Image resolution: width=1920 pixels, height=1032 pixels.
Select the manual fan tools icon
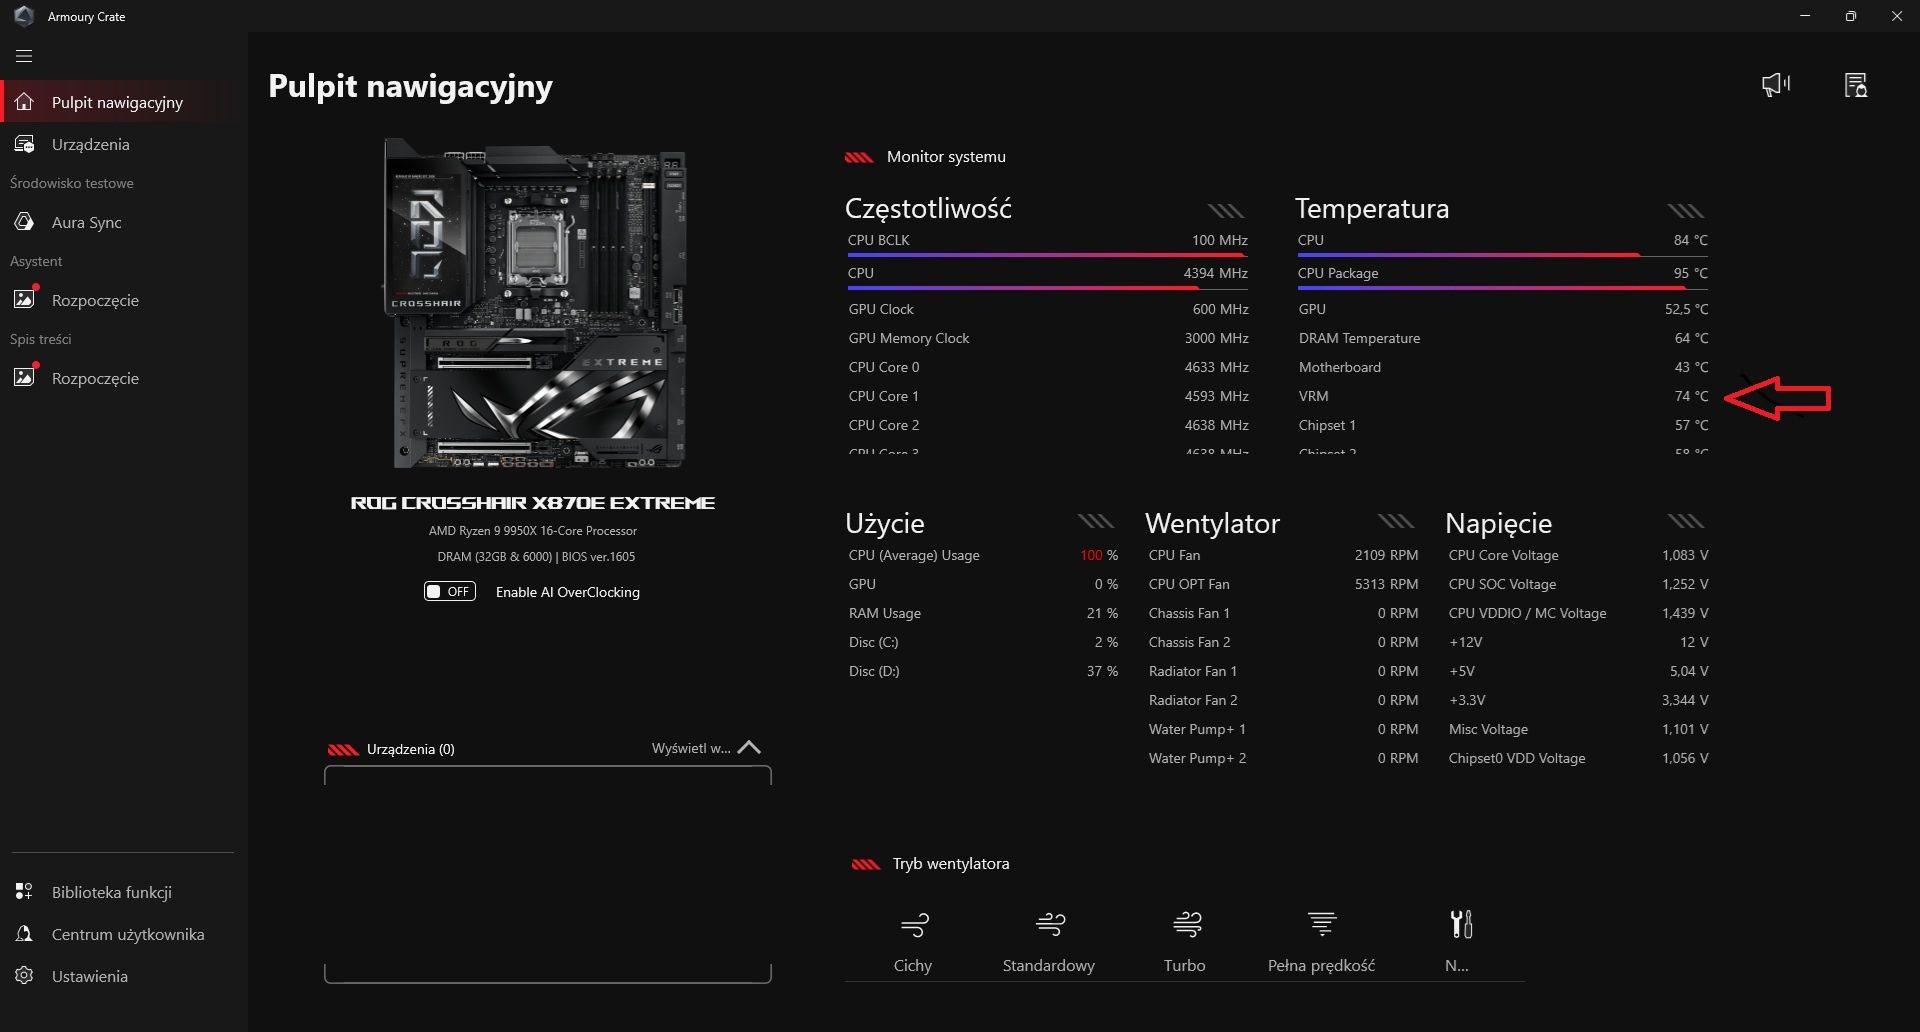coord(1461,924)
